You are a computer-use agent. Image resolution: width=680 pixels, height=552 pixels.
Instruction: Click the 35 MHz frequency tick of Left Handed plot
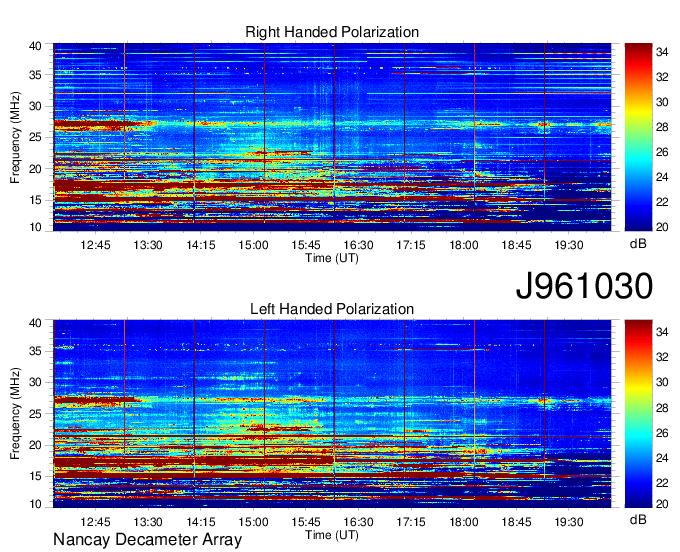tap(35, 351)
